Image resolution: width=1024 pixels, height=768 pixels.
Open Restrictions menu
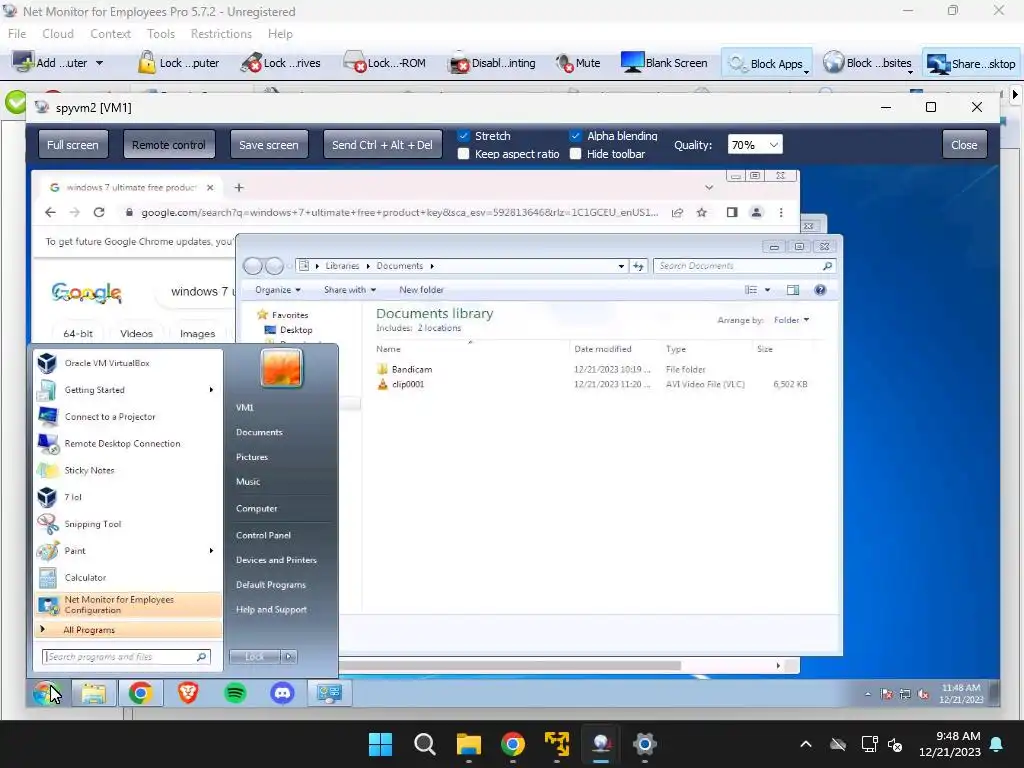[221, 33]
